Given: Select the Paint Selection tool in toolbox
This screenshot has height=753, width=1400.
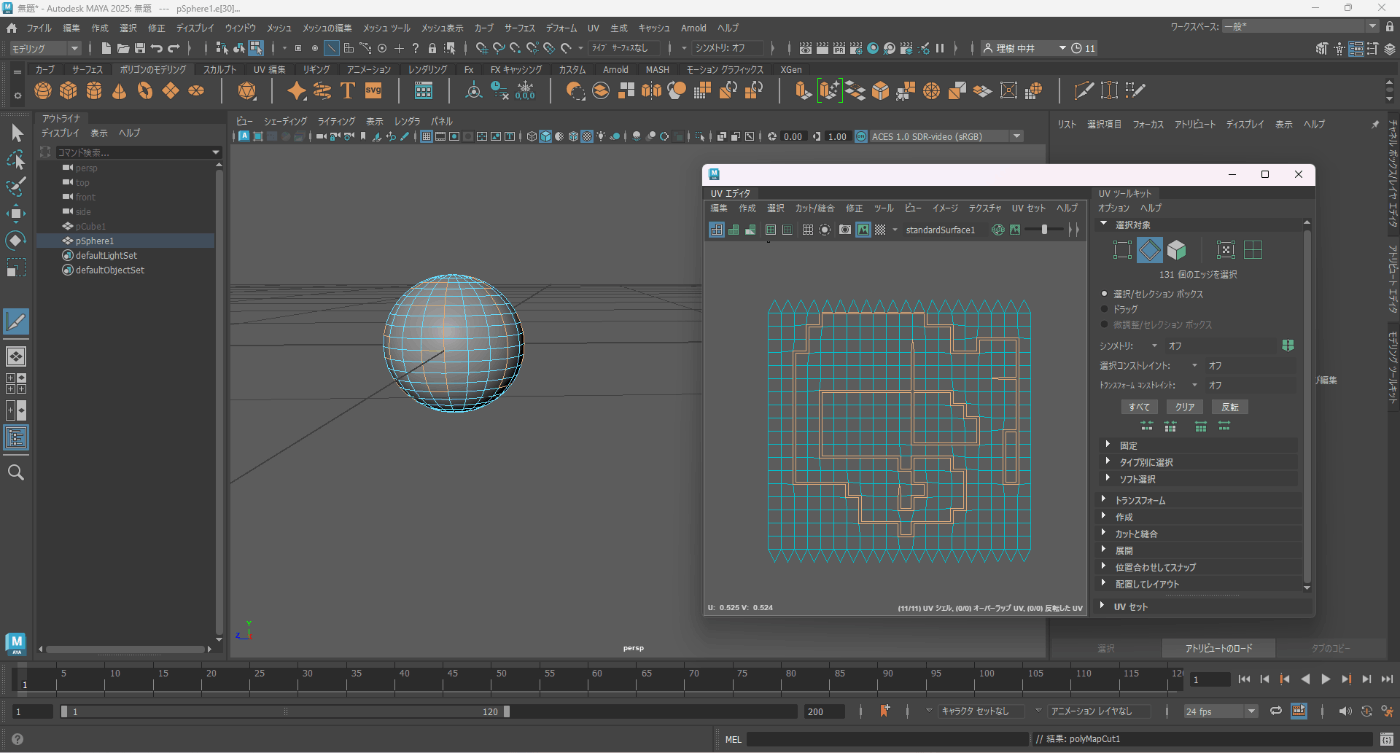Looking at the screenshot, I should (x=16, y=186).
